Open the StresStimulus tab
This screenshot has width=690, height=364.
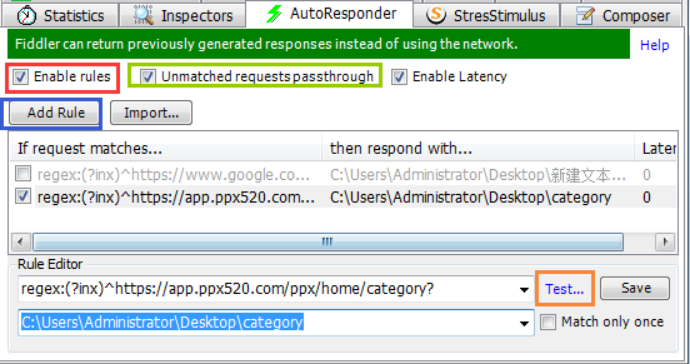[486, 16]
